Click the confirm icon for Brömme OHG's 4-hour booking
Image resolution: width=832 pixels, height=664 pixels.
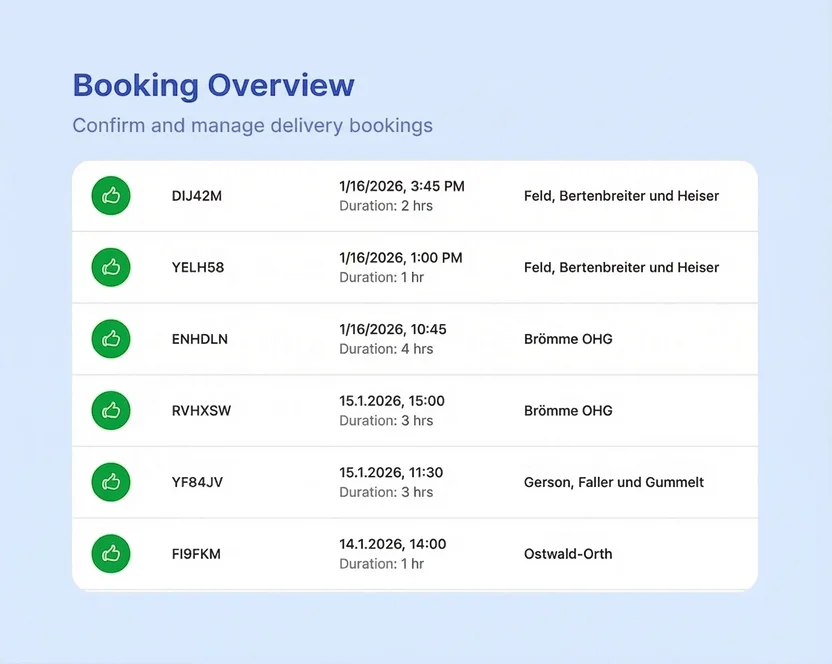tap(110, 339)
